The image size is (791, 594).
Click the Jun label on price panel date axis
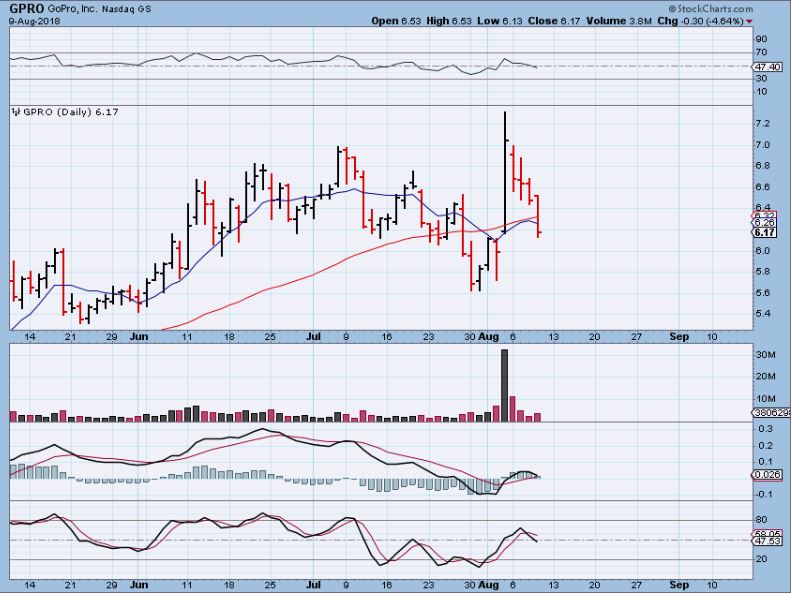click(x=139, y=337)
